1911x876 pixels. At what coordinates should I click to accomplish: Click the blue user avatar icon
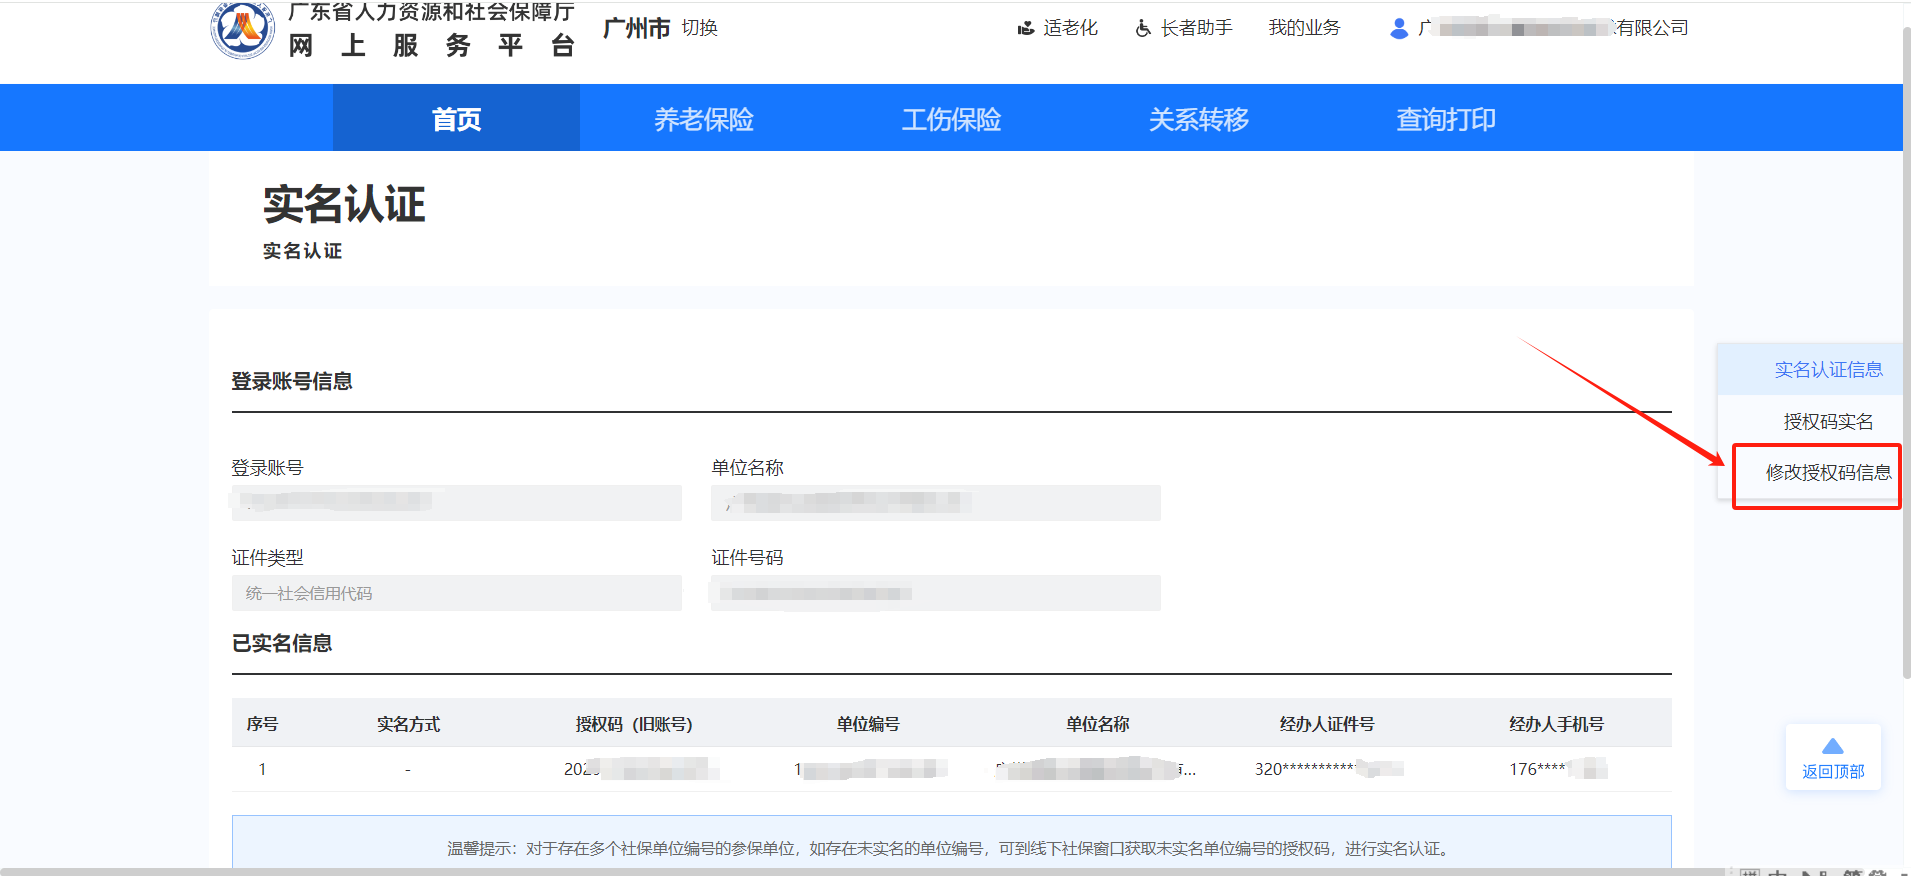click(x=1399, y=29)
